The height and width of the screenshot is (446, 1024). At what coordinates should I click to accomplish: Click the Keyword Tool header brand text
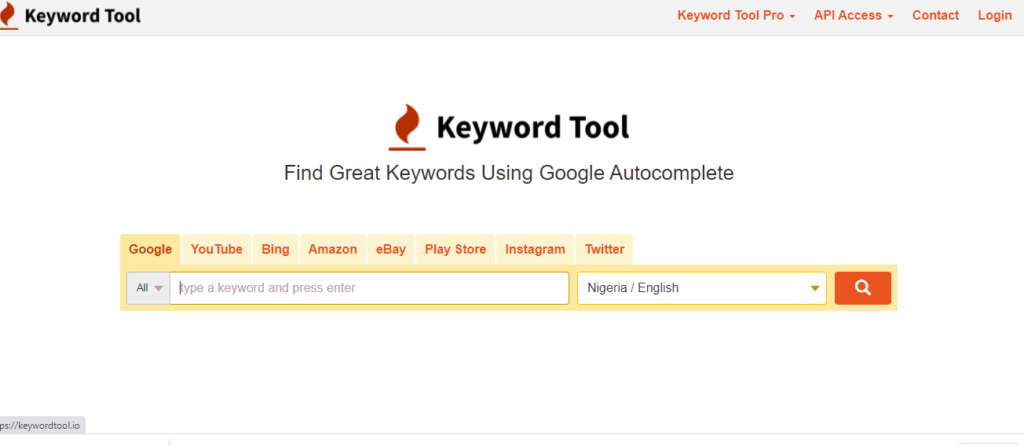tap(83, 16)
